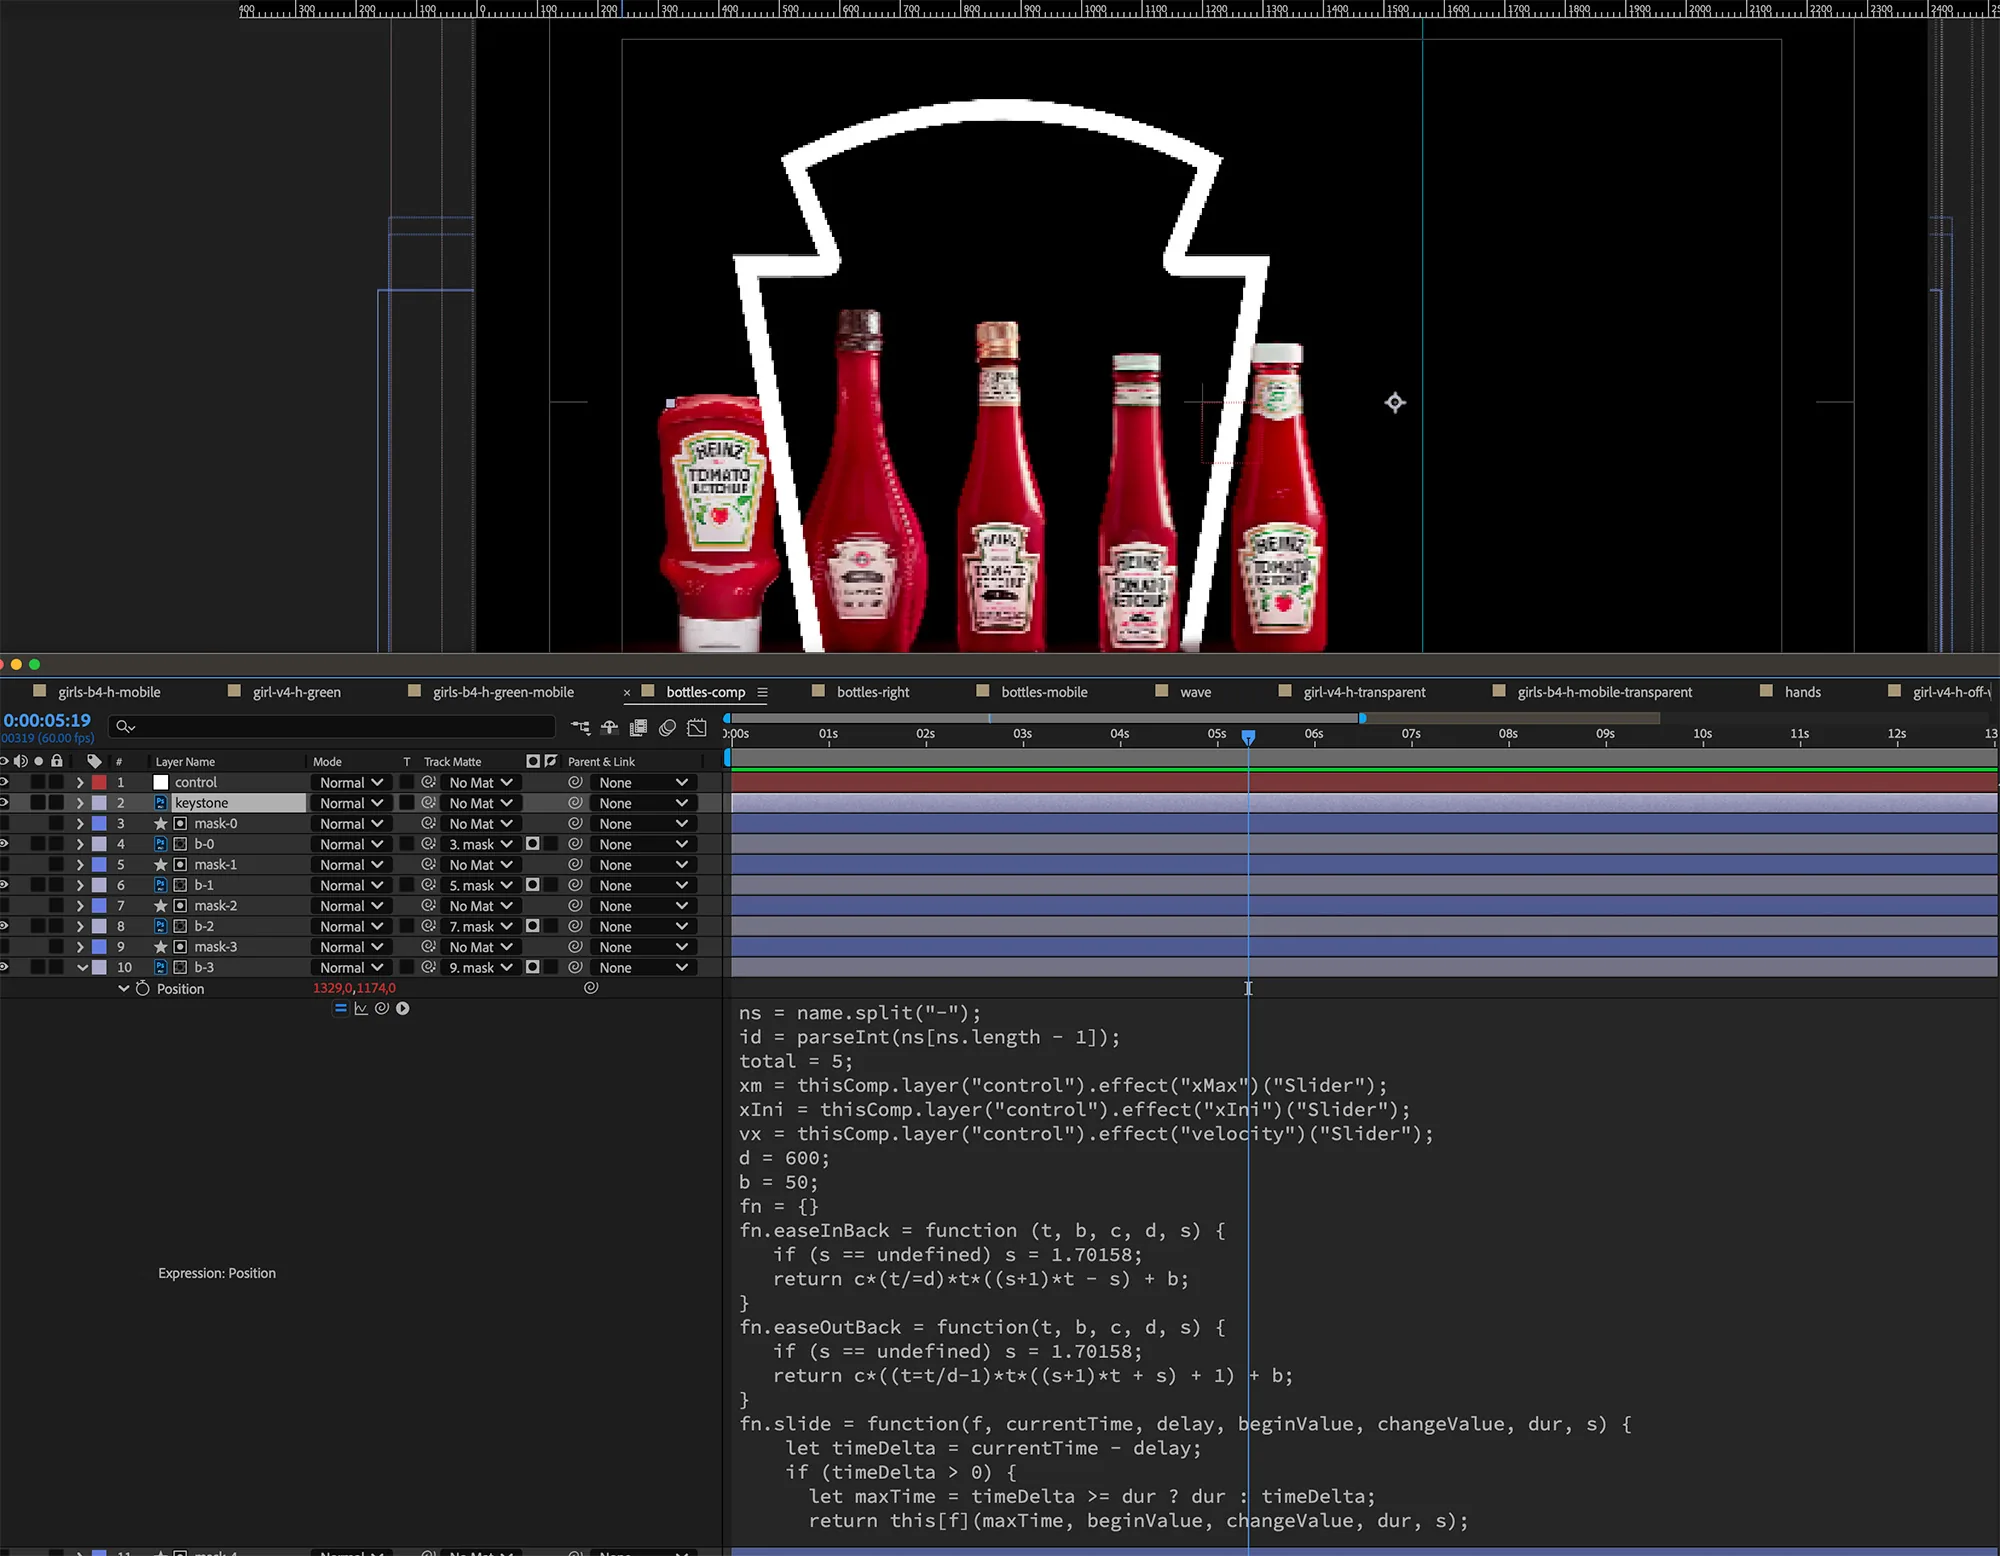Expand the control layer properties
The width and height of the screenshot is (2000, 1556).
(x=80, y=783)
